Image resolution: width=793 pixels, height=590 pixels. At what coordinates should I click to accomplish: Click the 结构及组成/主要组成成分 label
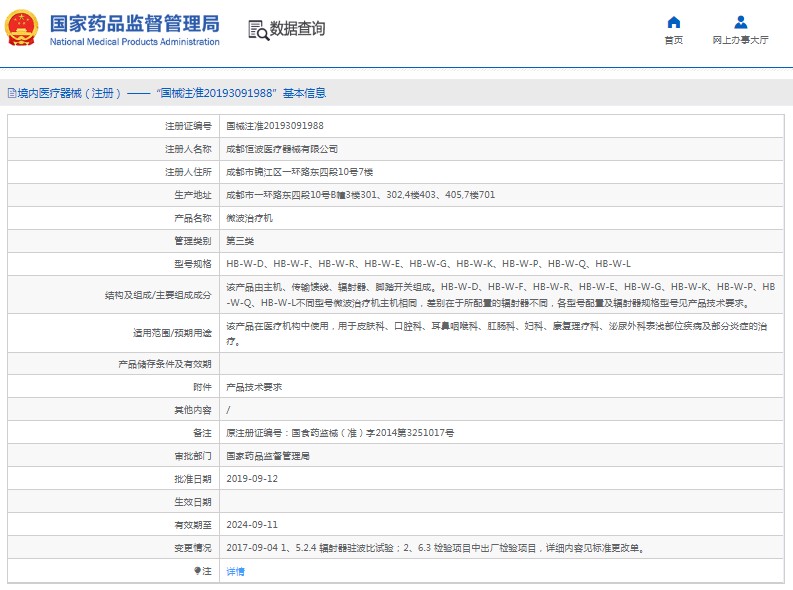point(158,295)
